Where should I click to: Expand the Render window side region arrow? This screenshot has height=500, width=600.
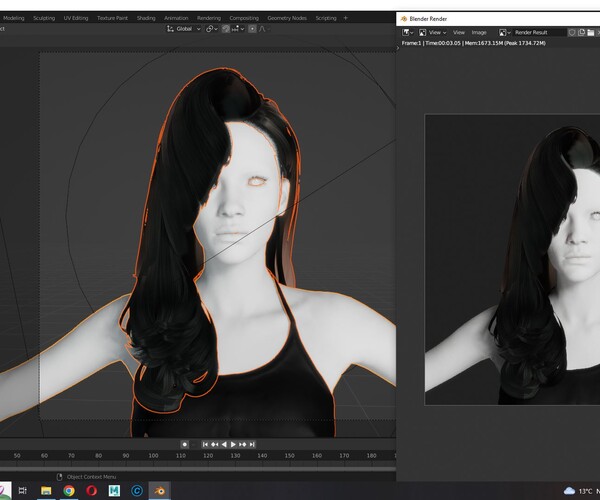[398, 48]
